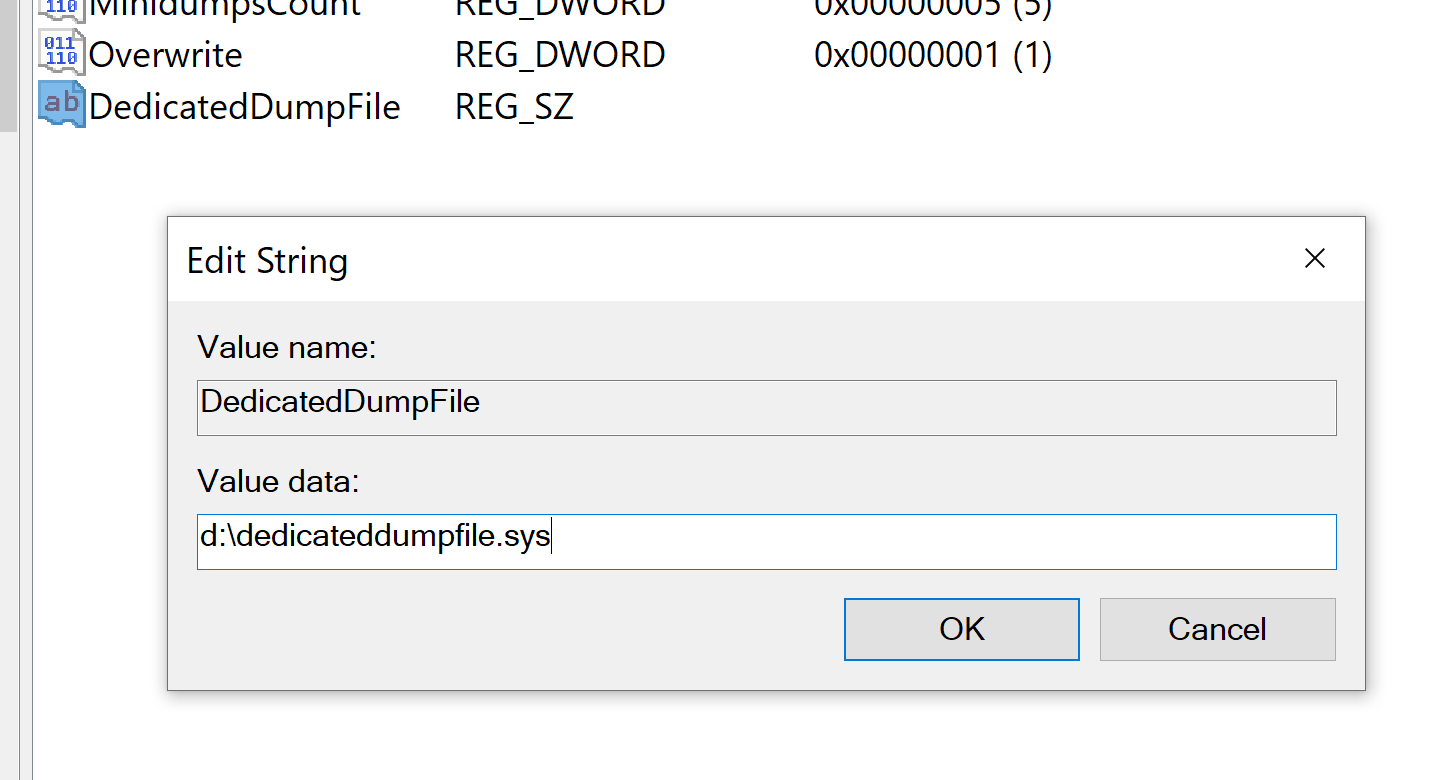Confirm the edit with OK
The height and width of the screenshot is (780, 1454).
click(x=962, y=629)
